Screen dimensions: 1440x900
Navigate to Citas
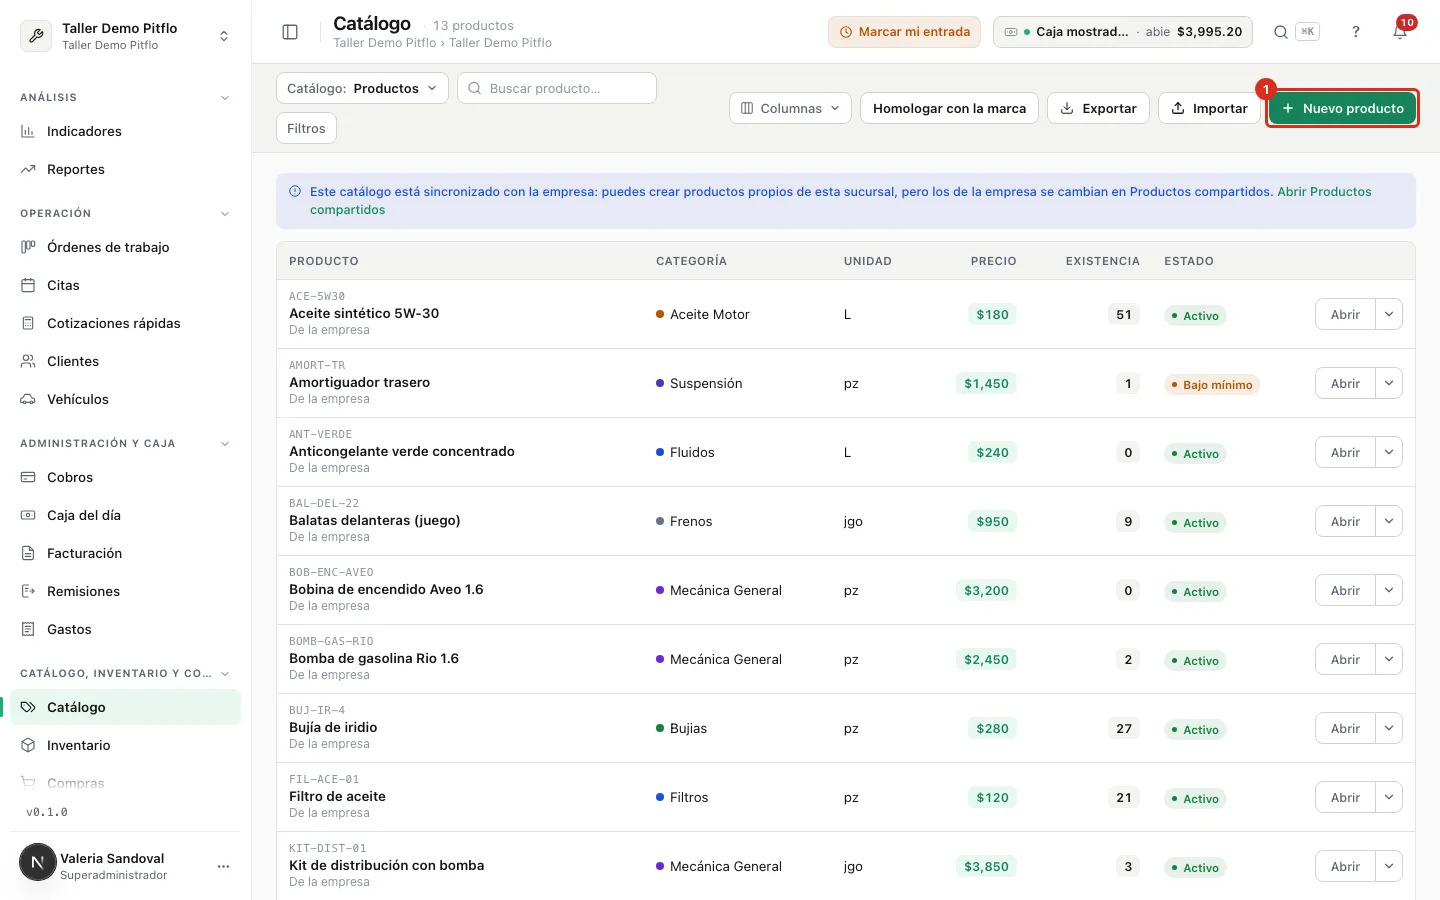pos(125,285)
